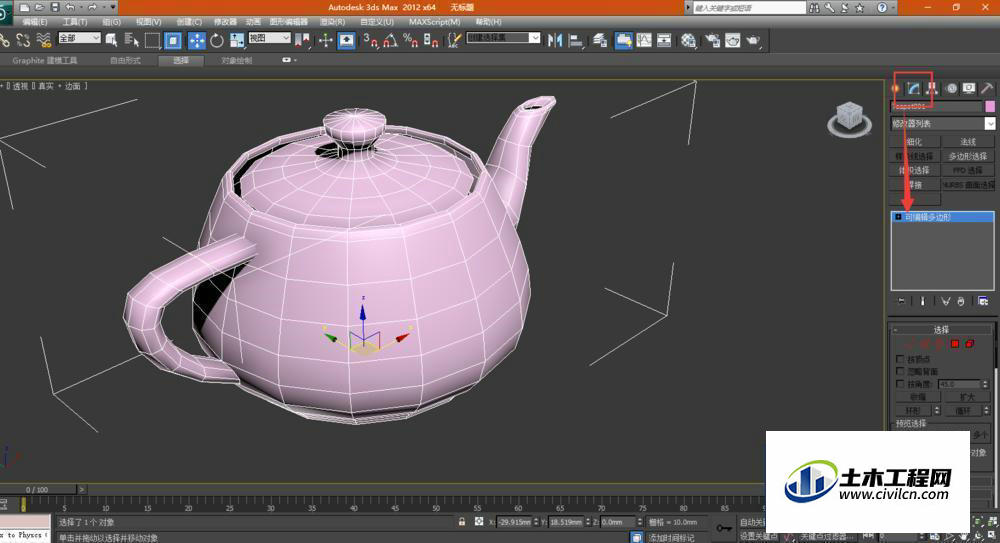Open the Material Editor icon
The height and width of the screenshot is (543, 1000).
[x=688, y=40]
